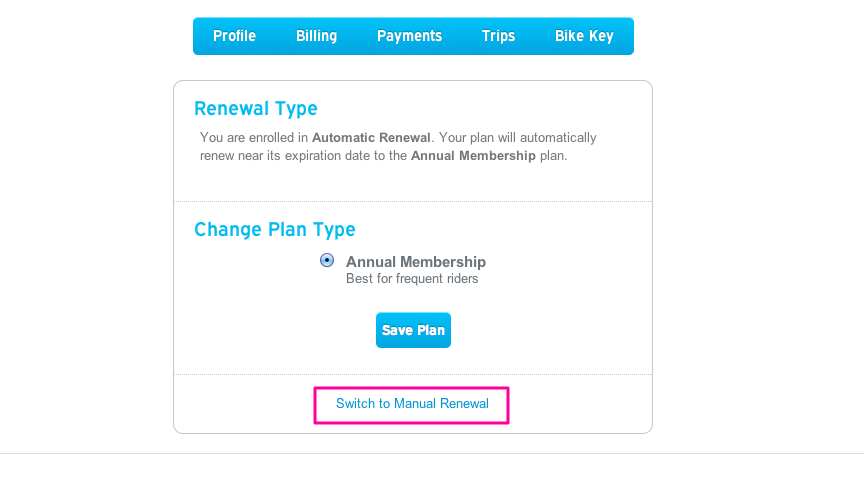View the Trips tab
Viewport: 864px width, 484px height.
[498, 36]
